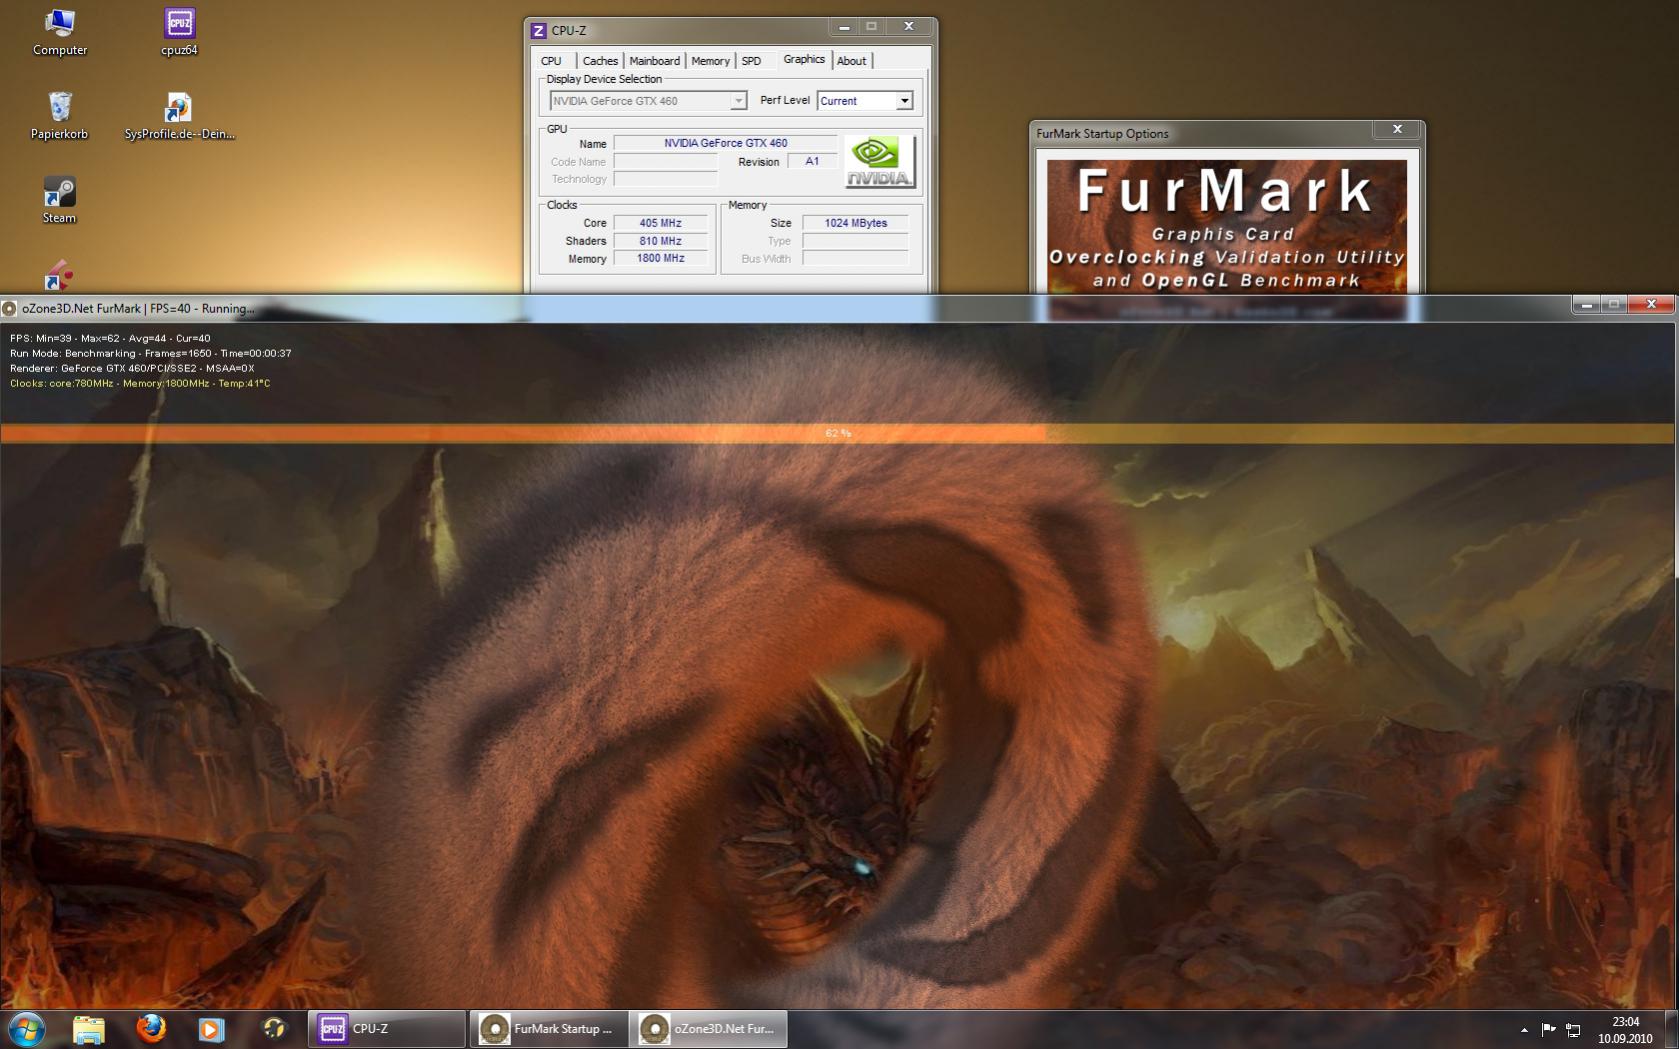Click the Revision A1 value

812,161
